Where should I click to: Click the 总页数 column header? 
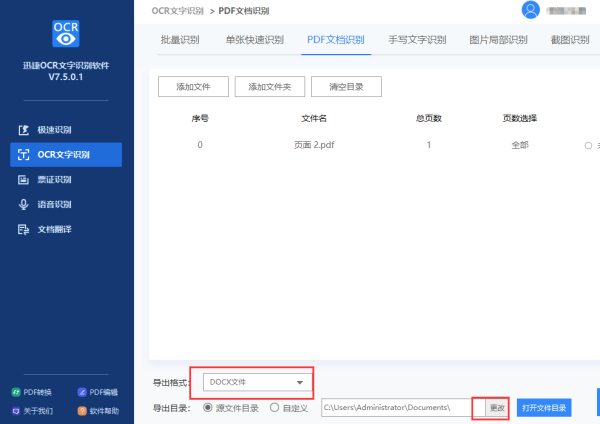coord(429,118)
